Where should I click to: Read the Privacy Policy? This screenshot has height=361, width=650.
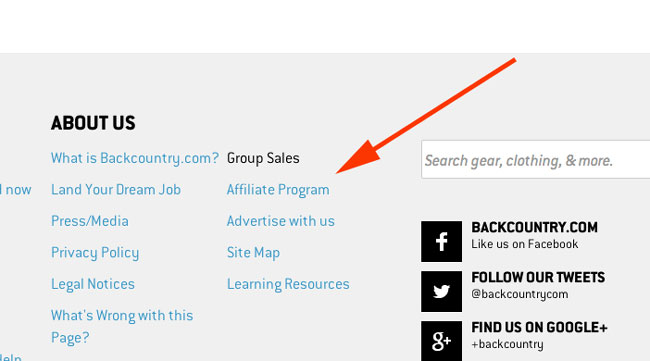click(95, 253)
